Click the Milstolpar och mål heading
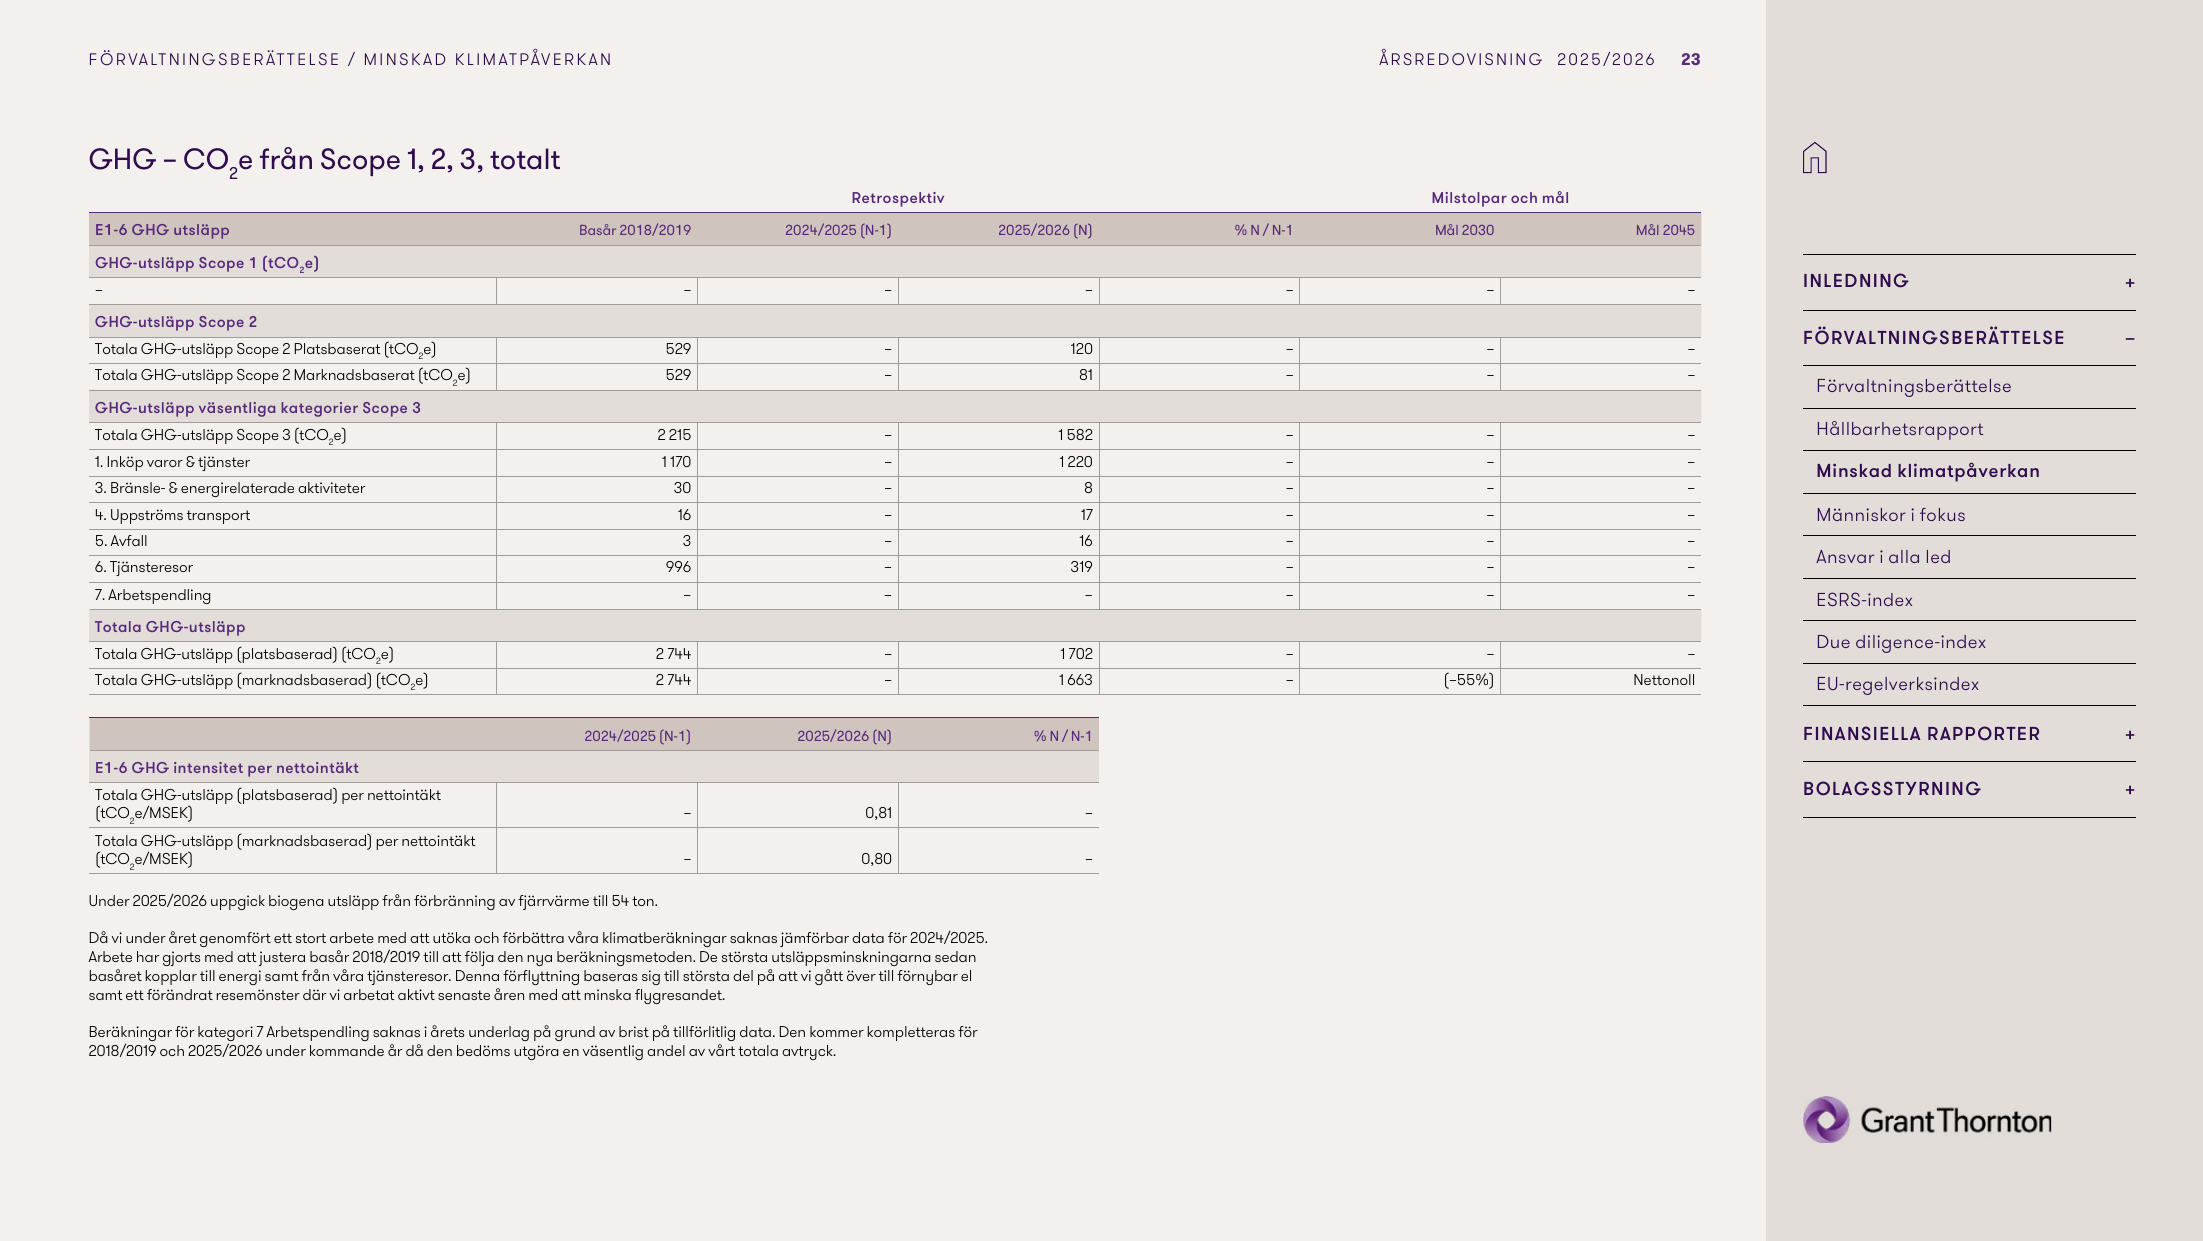Screen dimensions: 2203x1241 pos(1499,198)
